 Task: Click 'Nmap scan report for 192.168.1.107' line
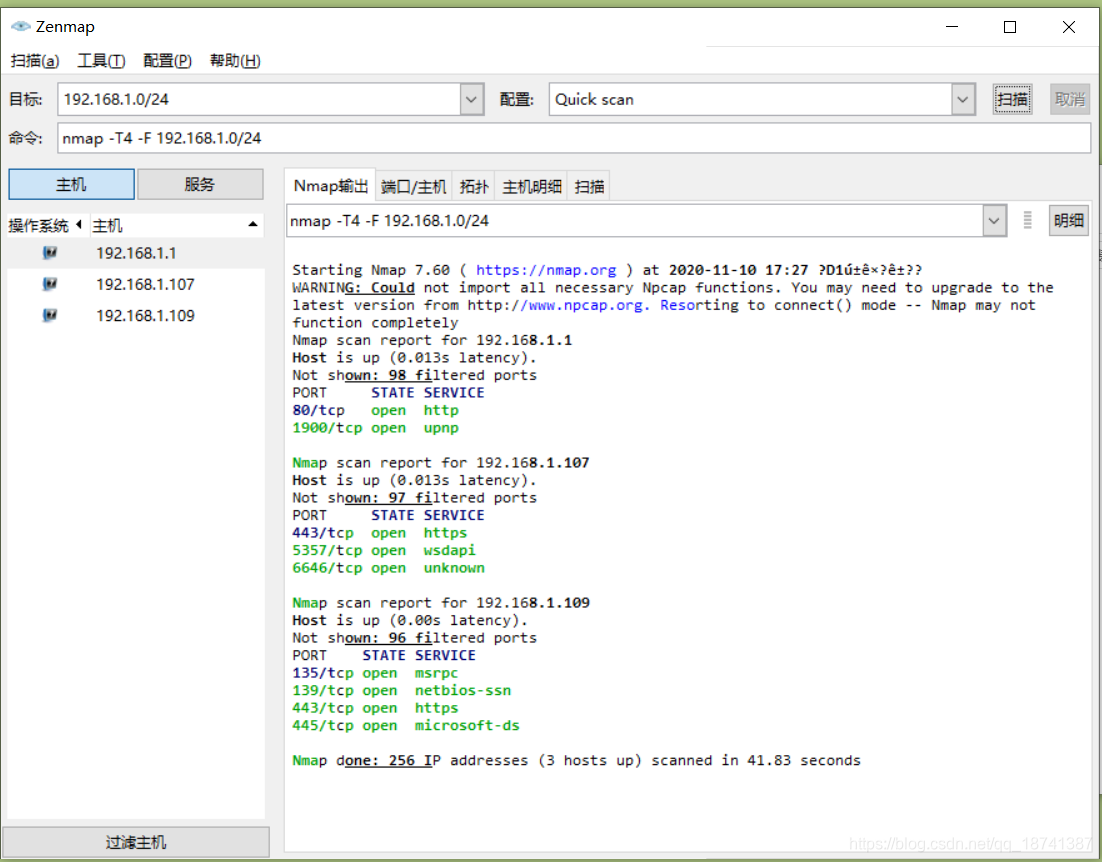coord(441,463)
